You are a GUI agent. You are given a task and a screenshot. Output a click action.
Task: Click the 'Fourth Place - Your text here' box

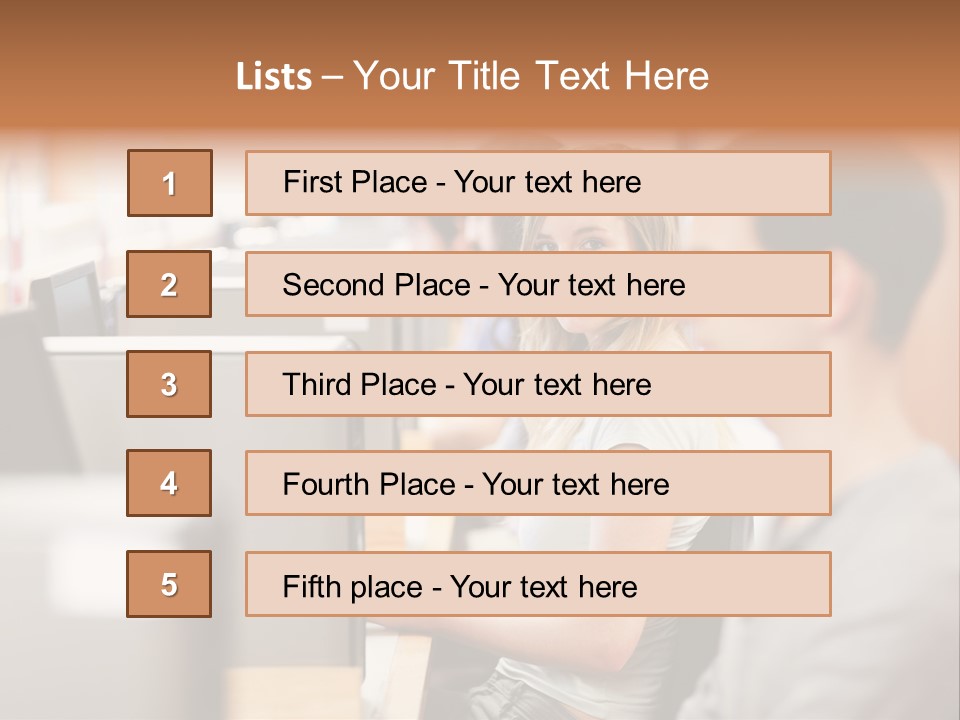538,483
